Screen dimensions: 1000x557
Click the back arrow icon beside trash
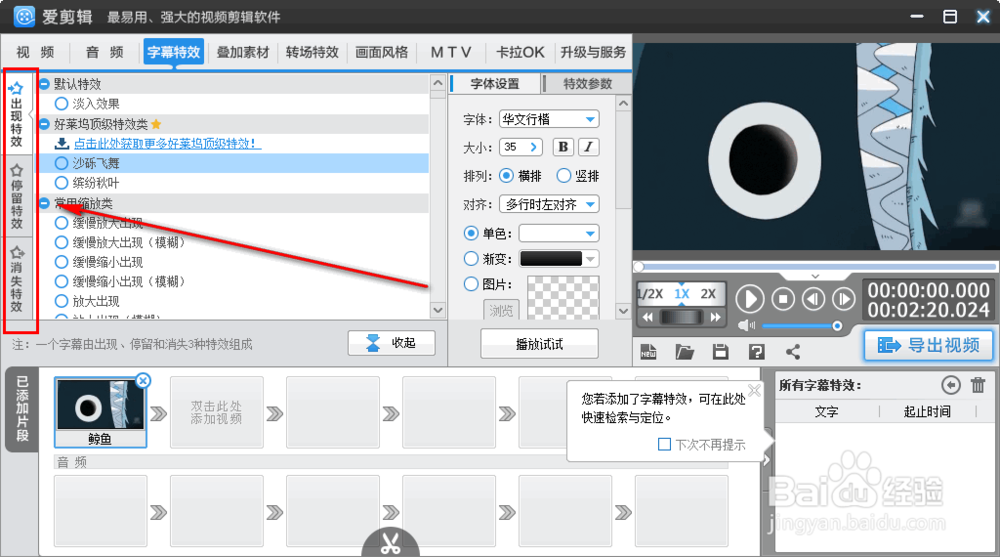pos(950,385)
